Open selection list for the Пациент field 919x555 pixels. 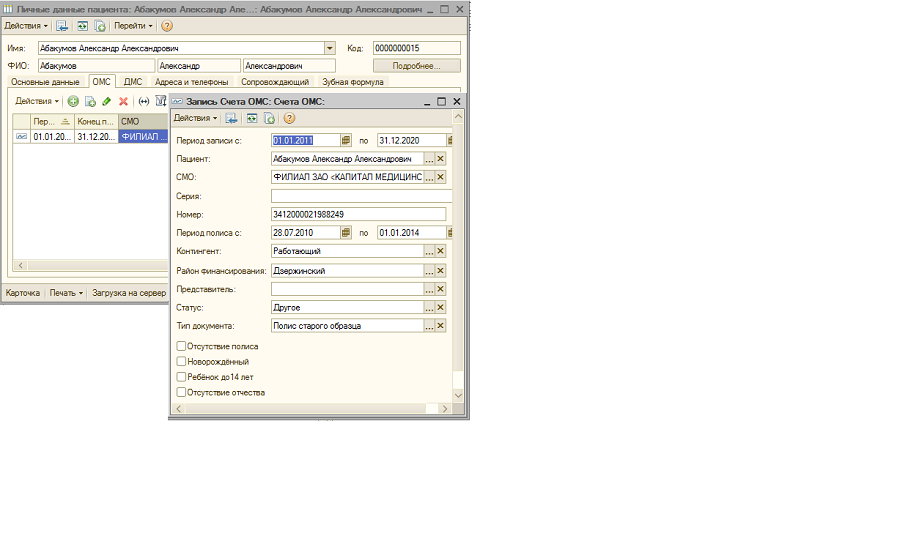429,159
